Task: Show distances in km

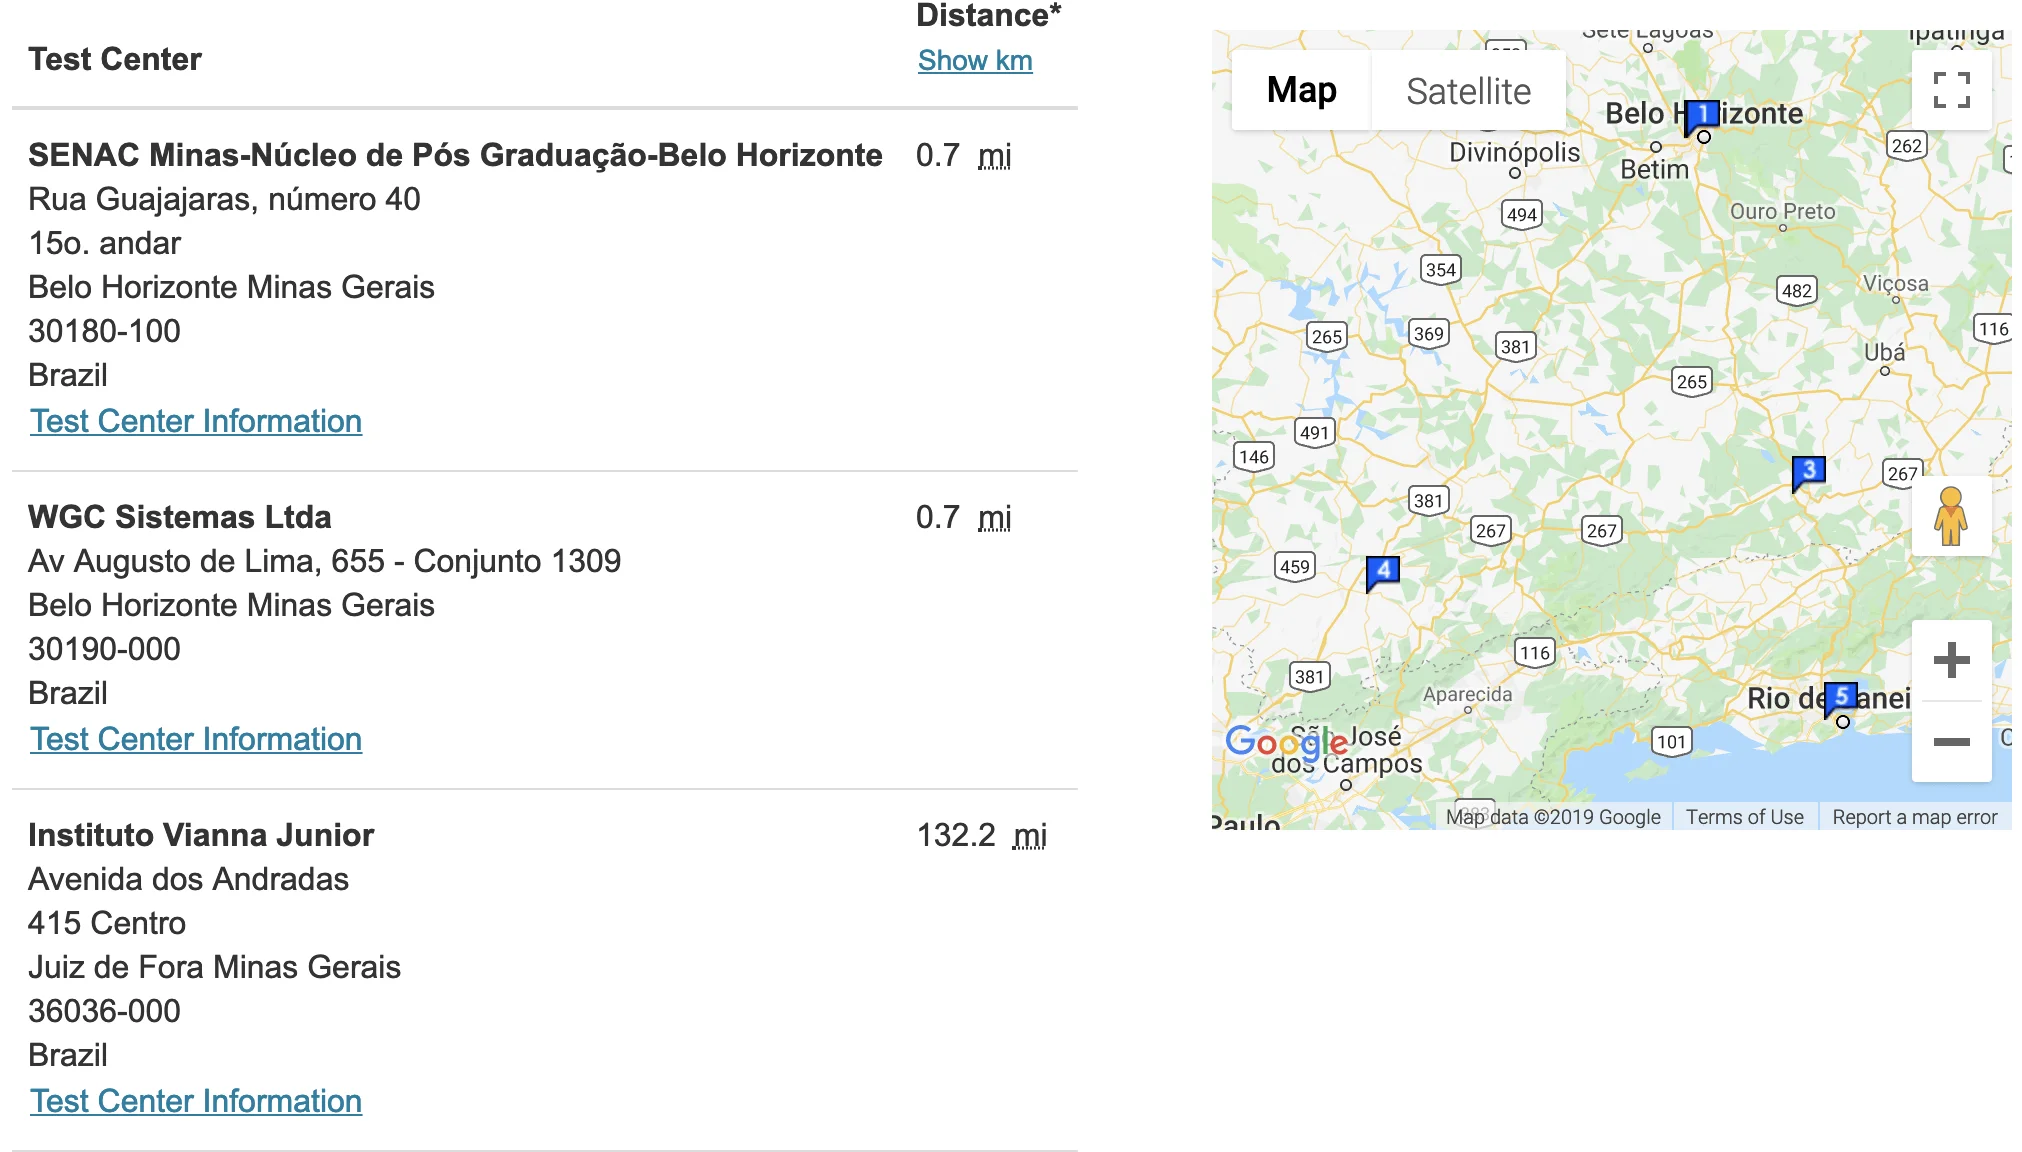Action: (975, 61)
